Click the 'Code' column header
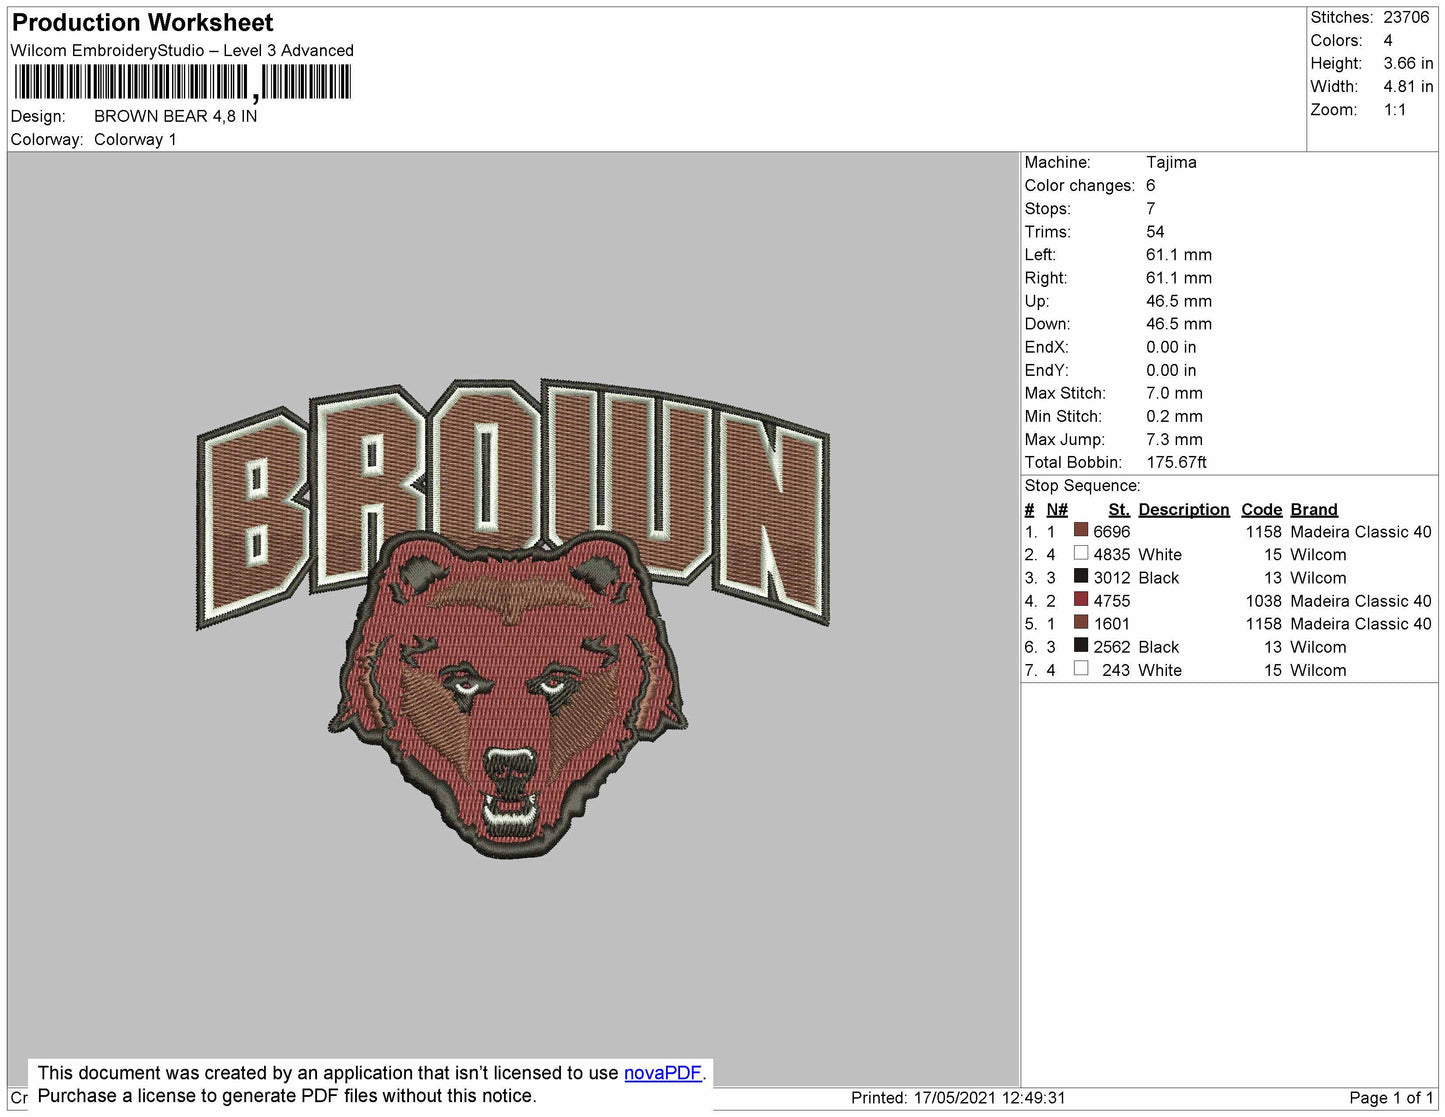Viewport: 1445px width, 1117px height. coord(1262,509)
